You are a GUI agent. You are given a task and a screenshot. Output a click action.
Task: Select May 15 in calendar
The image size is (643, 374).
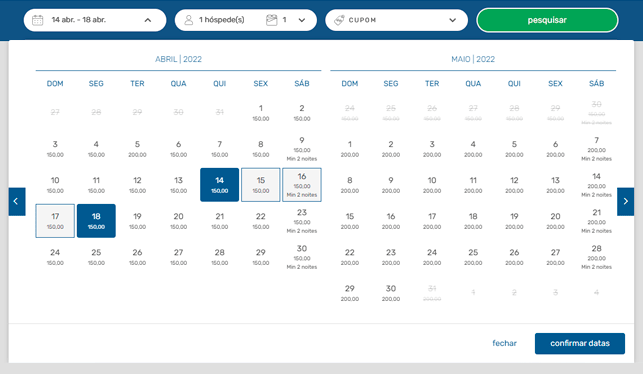click(349, 221)
